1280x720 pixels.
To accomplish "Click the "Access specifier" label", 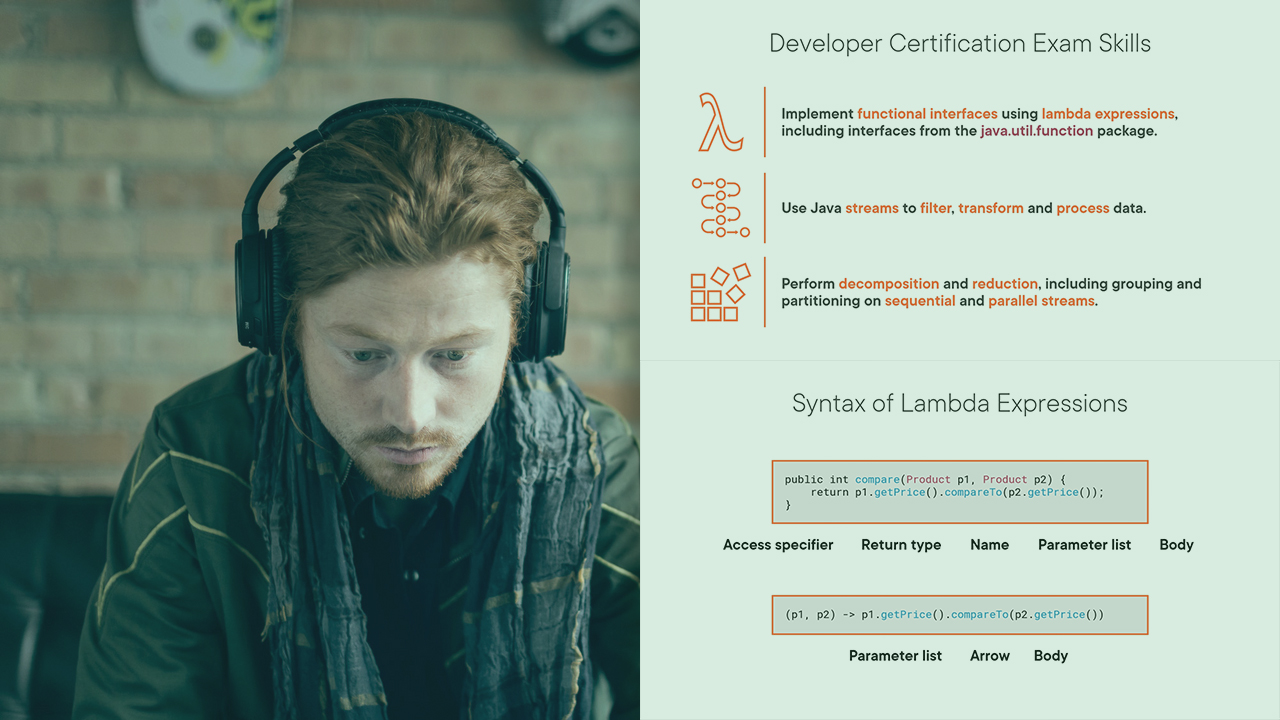I will (778, 545).
